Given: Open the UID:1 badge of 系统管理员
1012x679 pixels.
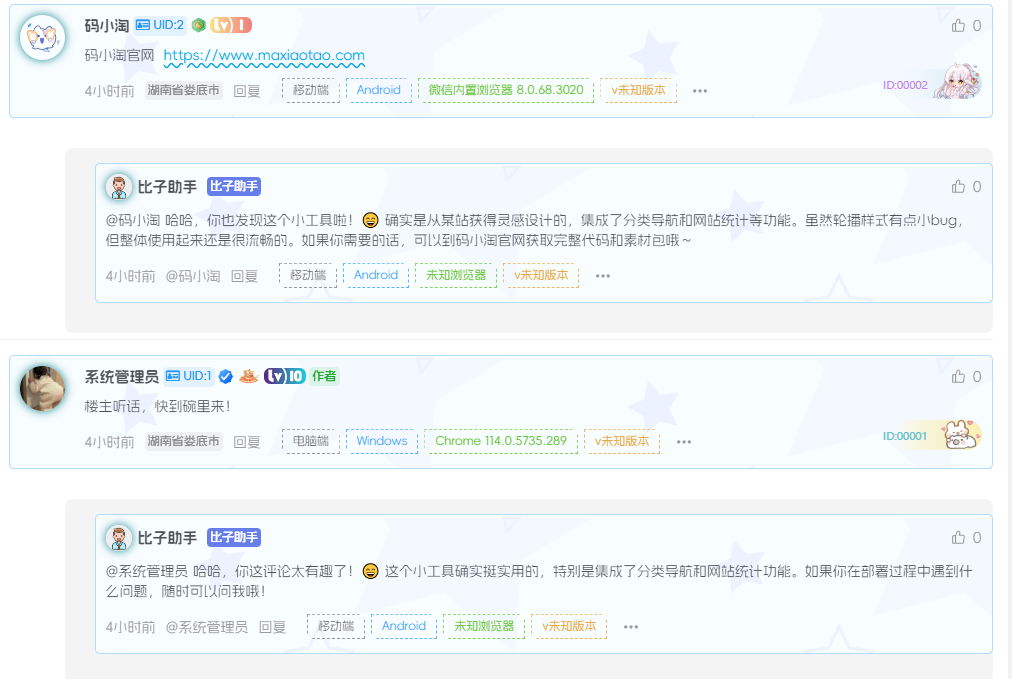Looking at the screenshot, I should tap(190, 376).
